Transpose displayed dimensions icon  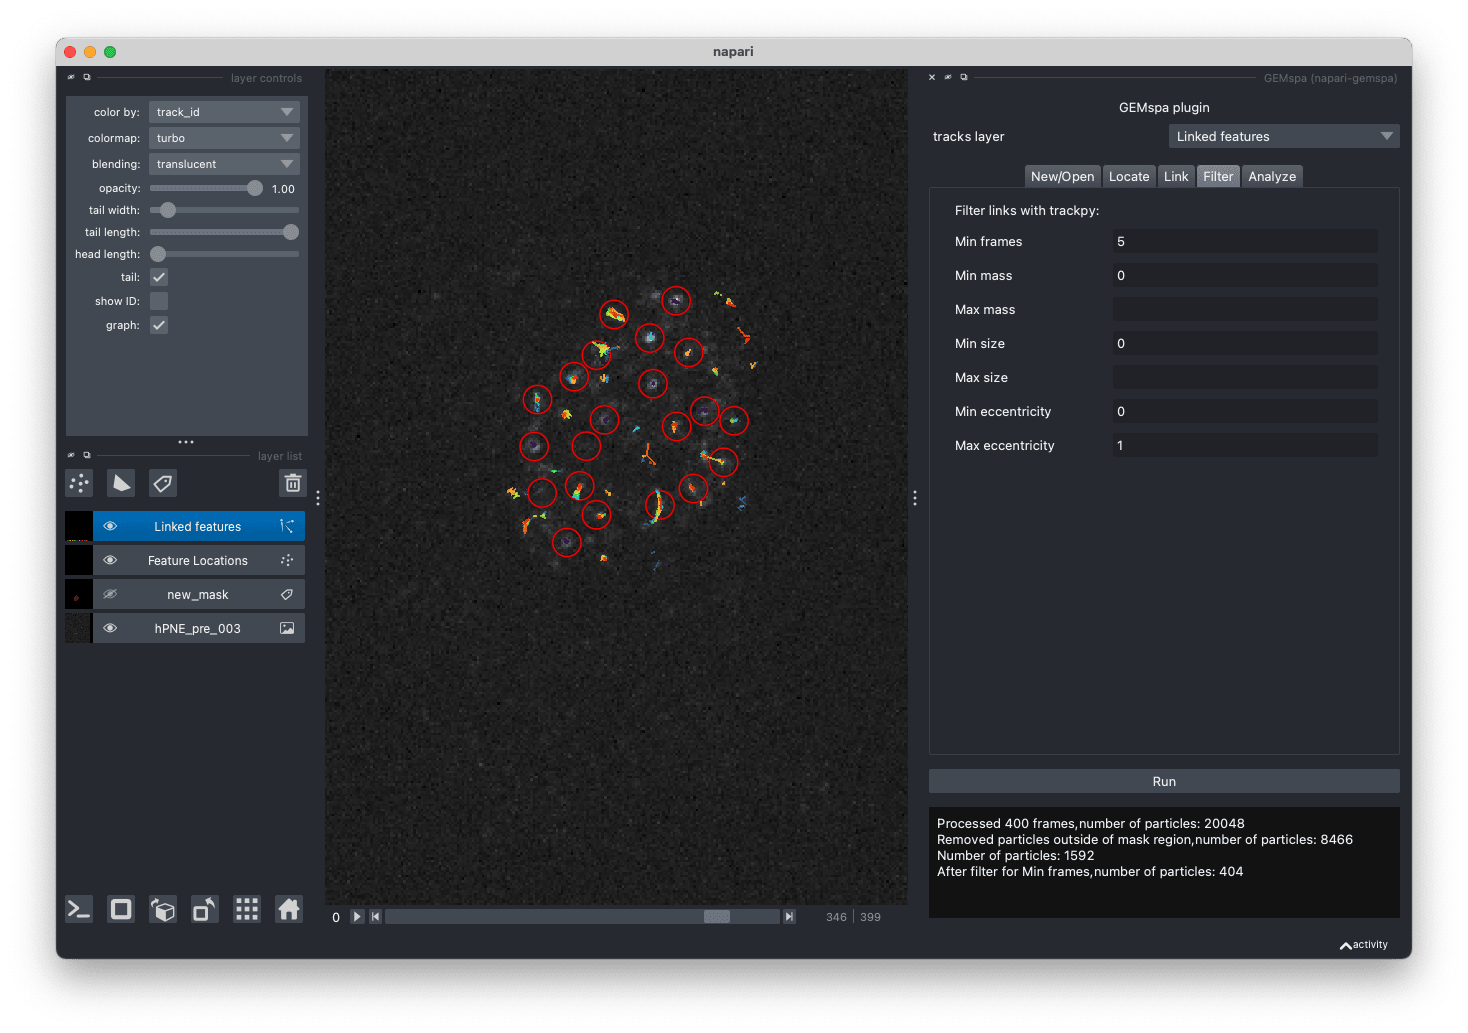[x=205, y=909]
